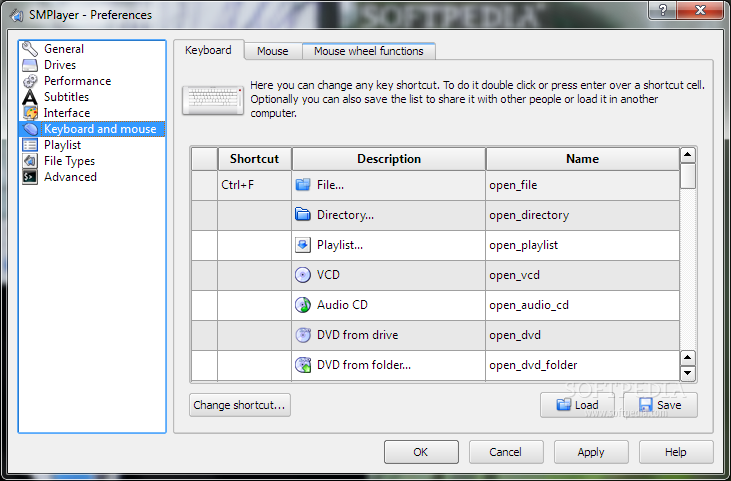Open Help for preferences
The width and height of the screenshot is (731, 481).
pyautogui.click(x=676, y=452)
